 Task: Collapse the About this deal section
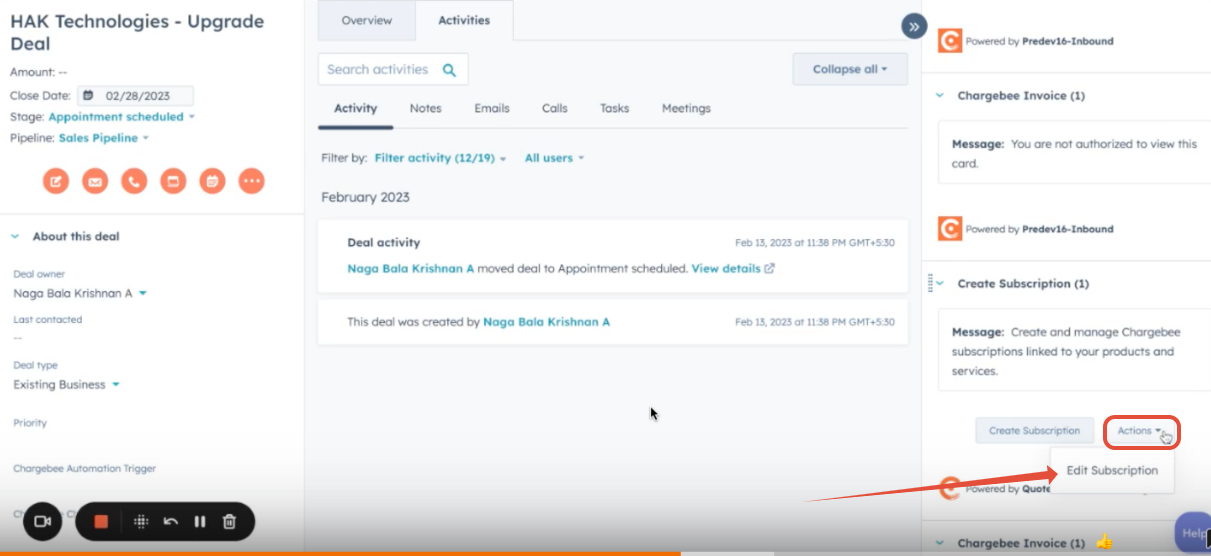(15, 237)
